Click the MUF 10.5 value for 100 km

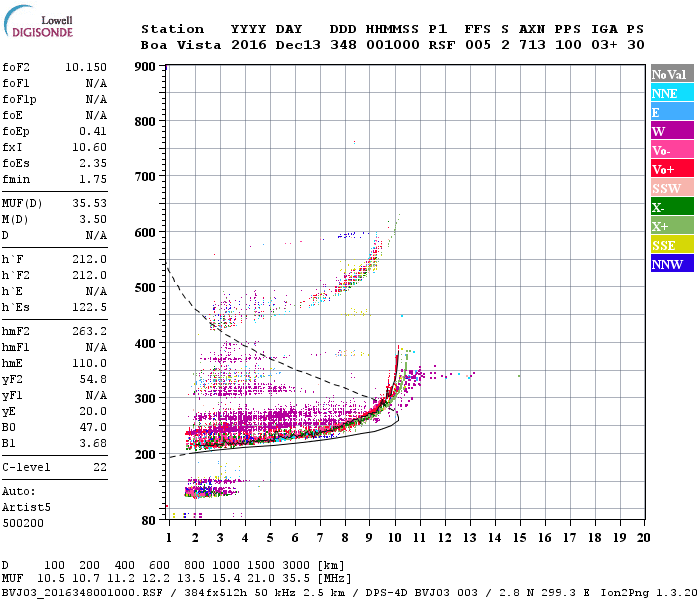coord(51,579)
